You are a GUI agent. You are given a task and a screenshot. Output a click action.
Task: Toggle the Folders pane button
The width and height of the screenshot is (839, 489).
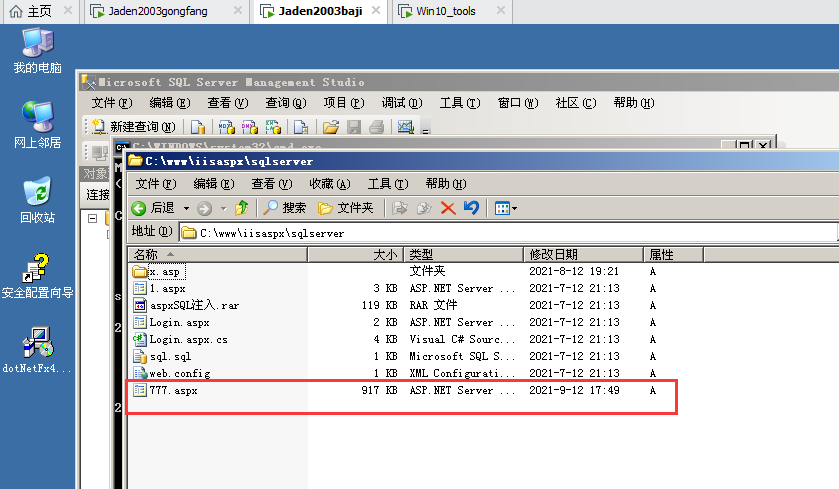tap(345, 208)
